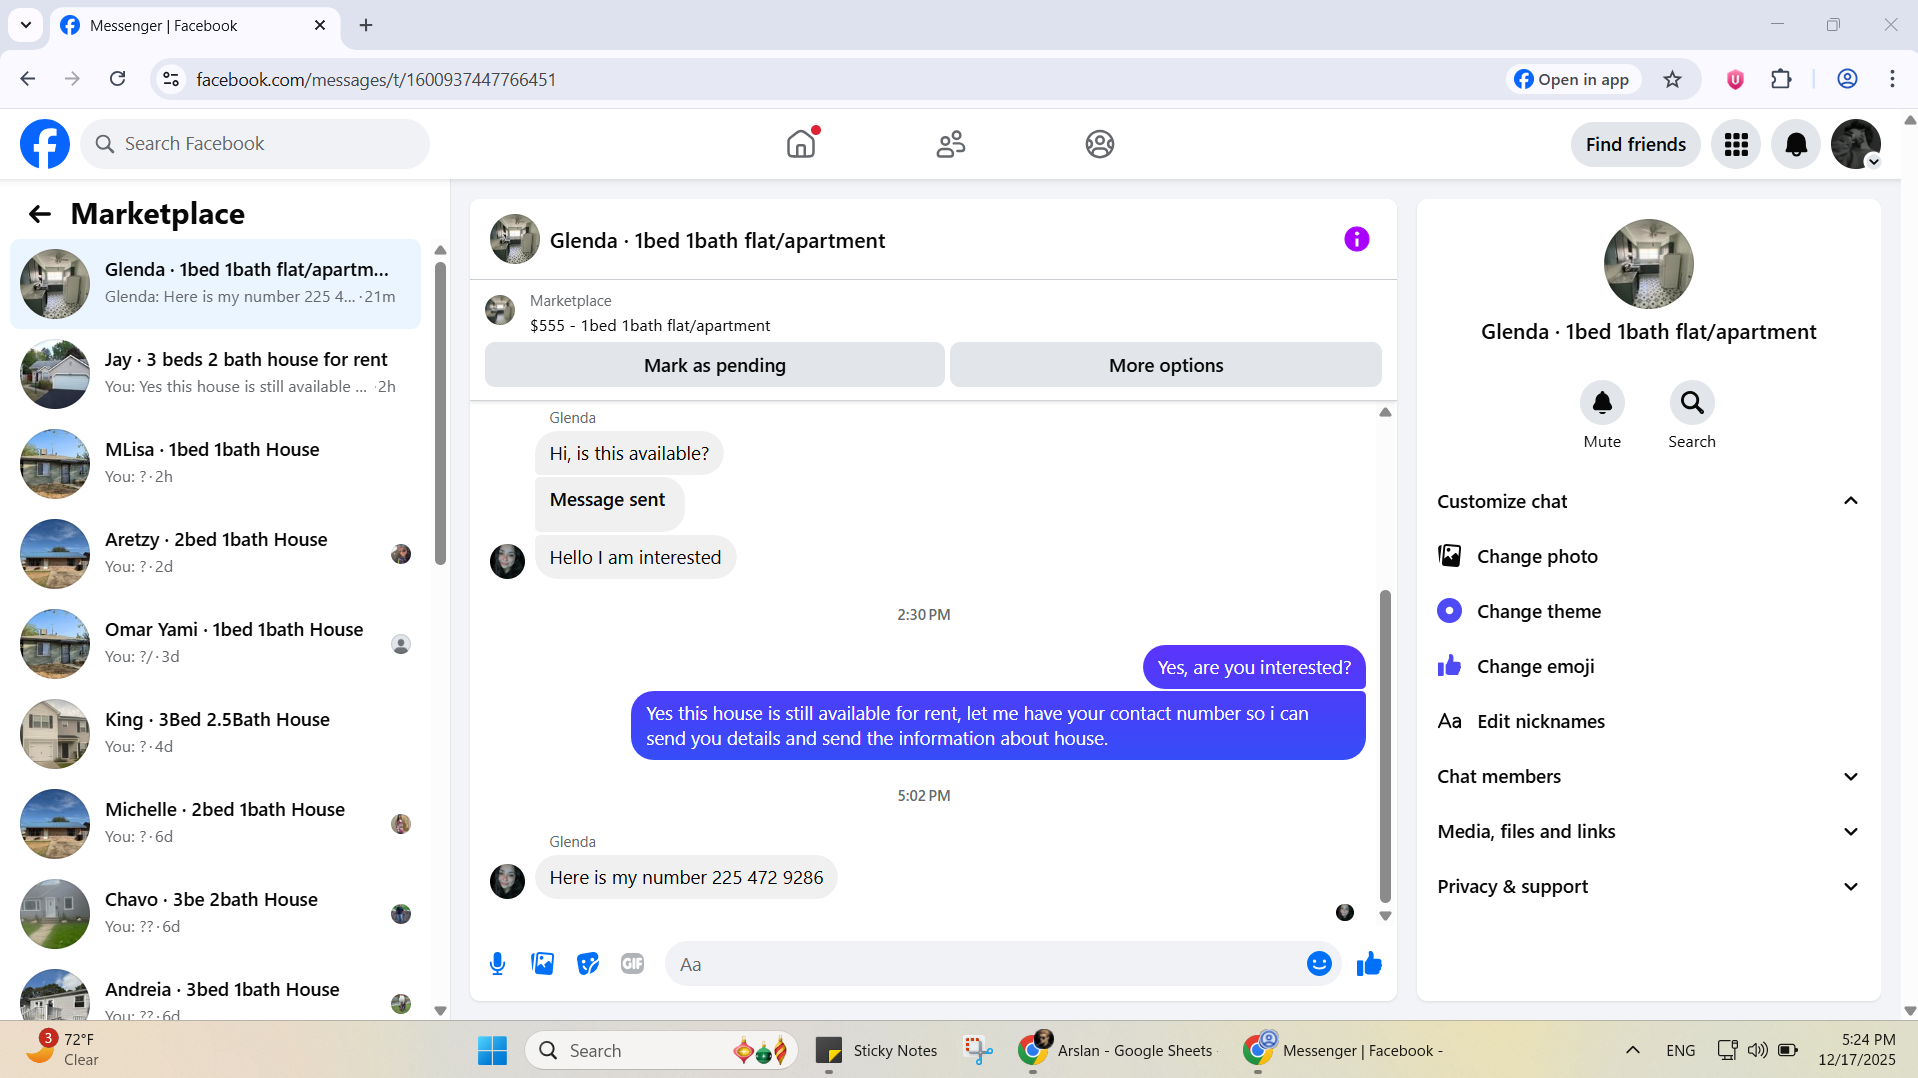Image resolution: width=1918 pixels, height=1078 pixels.
Task: Open King 3Bed 2.5Bath House chat
Action: point(215,733)
